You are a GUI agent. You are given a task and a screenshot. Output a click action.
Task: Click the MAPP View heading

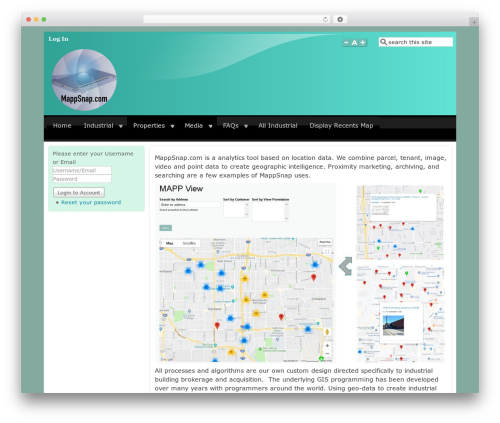tap(181, 189)
